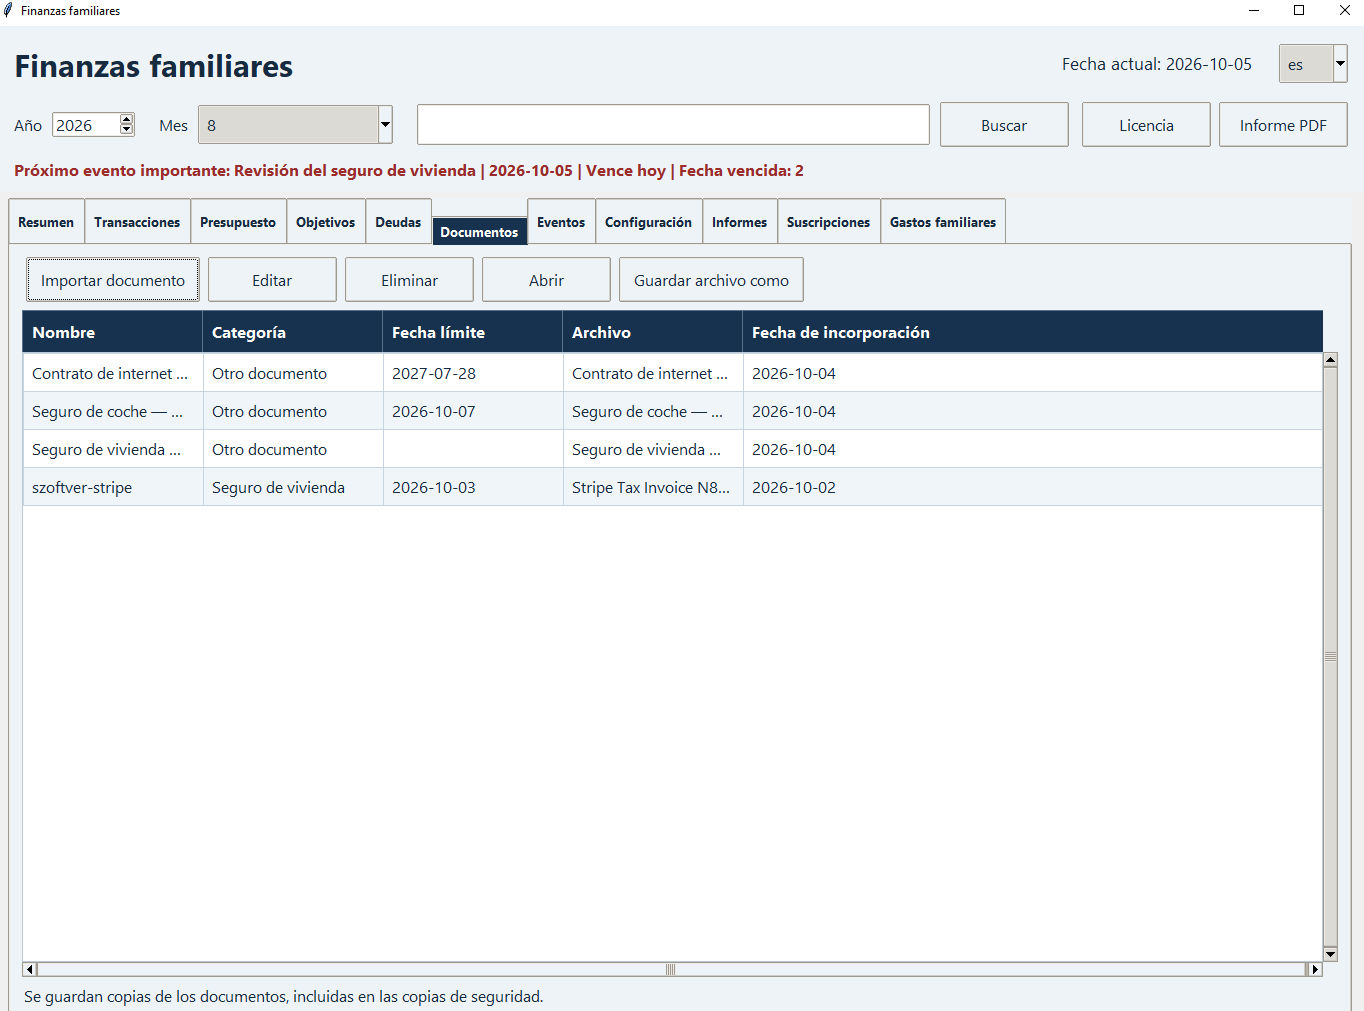Select the szoftver-stripe document row
The height and width of the screenshot is (1011, 1364).
[672, 487]
